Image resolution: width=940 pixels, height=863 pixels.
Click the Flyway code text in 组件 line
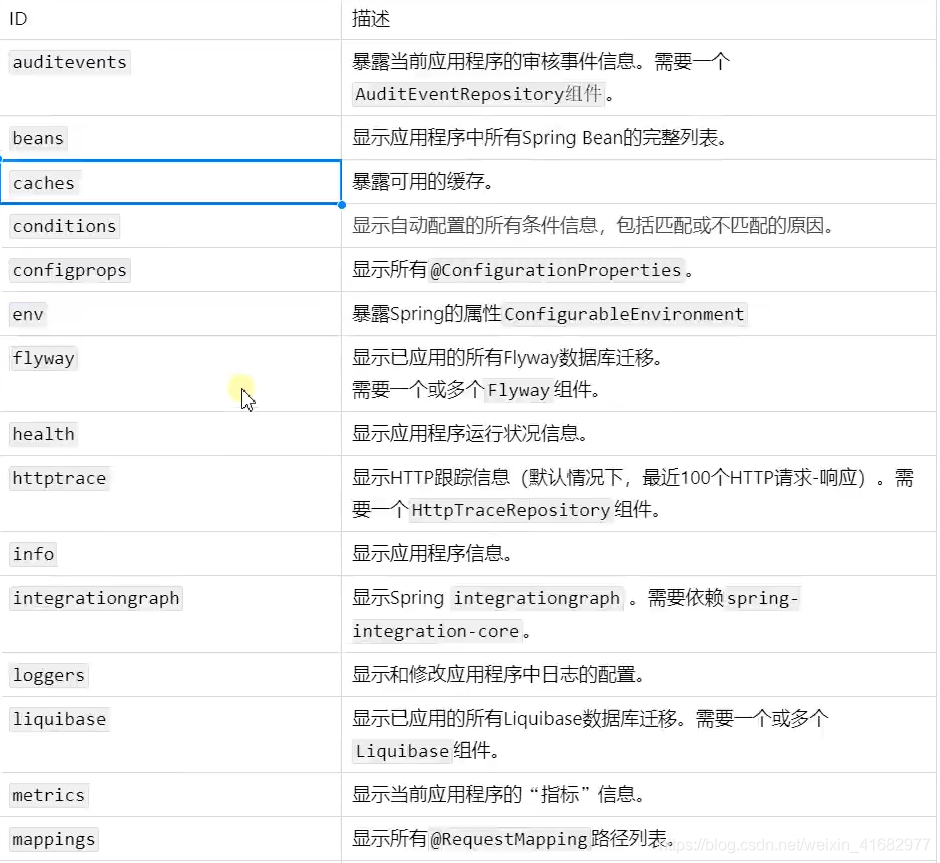519,390
